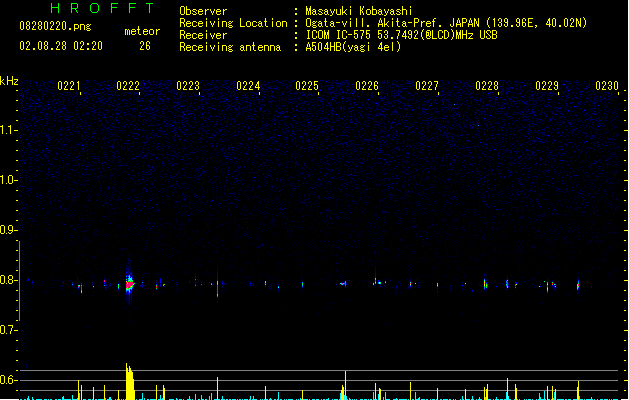Click the 'Receiving Location' label
This screenshot has height=400, width=629.
click(x=233, y=23)
